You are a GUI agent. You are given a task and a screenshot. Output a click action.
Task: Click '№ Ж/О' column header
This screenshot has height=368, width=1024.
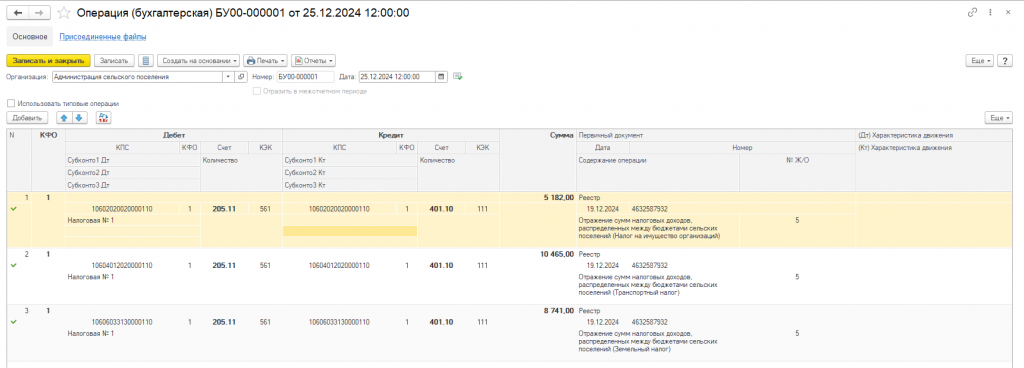797,161
